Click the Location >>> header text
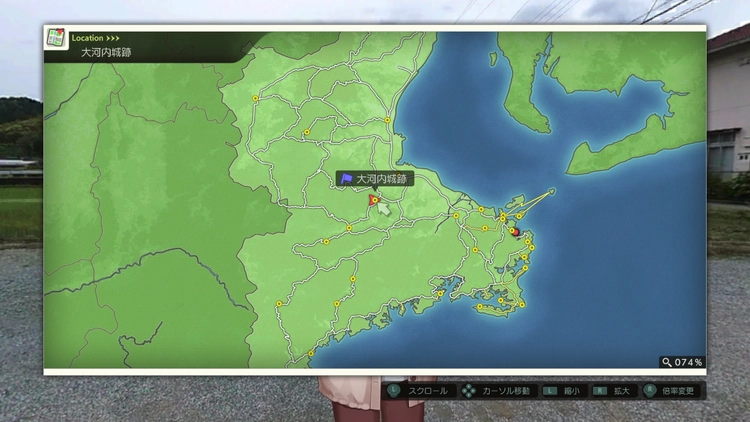This screenshot has width=750, height=422. point(95,38)
